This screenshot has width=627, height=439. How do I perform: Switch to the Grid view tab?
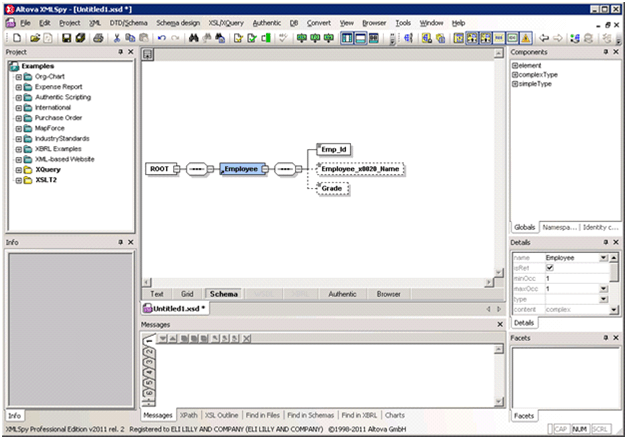click(187, 294)
